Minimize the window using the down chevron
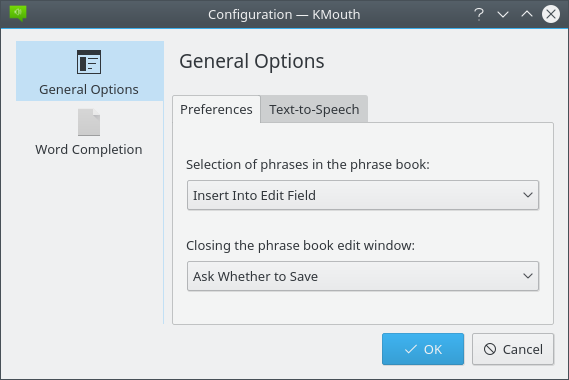 coord(503,15)
